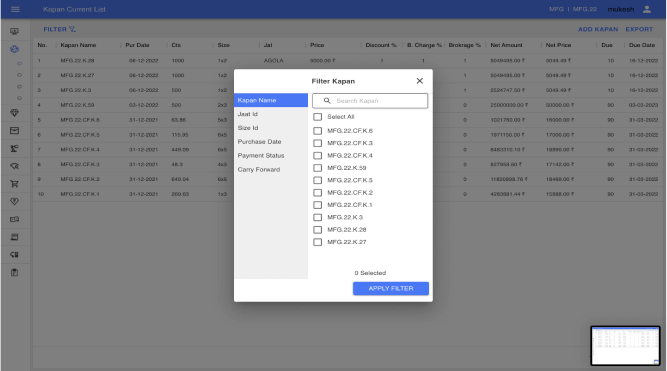The height and width of the screenshot is (371, 667).
Task: Click the 0 Selected counter text
Action: click(x=370, y=273)
